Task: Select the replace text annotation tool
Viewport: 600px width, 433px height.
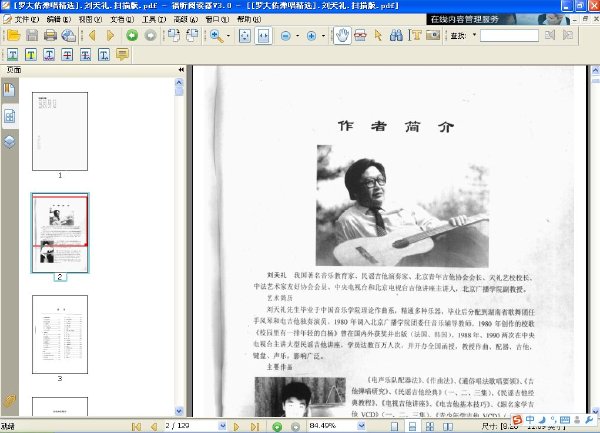Action: click(x=85, y=55)
